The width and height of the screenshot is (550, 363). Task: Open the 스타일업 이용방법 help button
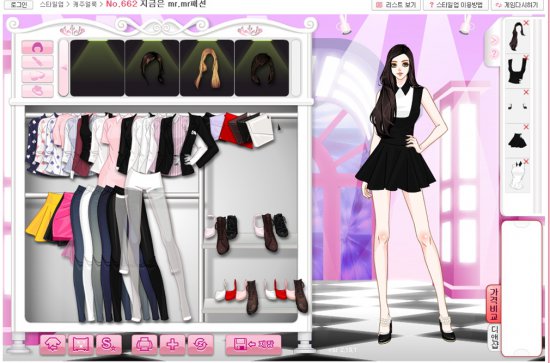pyautogui.click(x=456, y=5)
